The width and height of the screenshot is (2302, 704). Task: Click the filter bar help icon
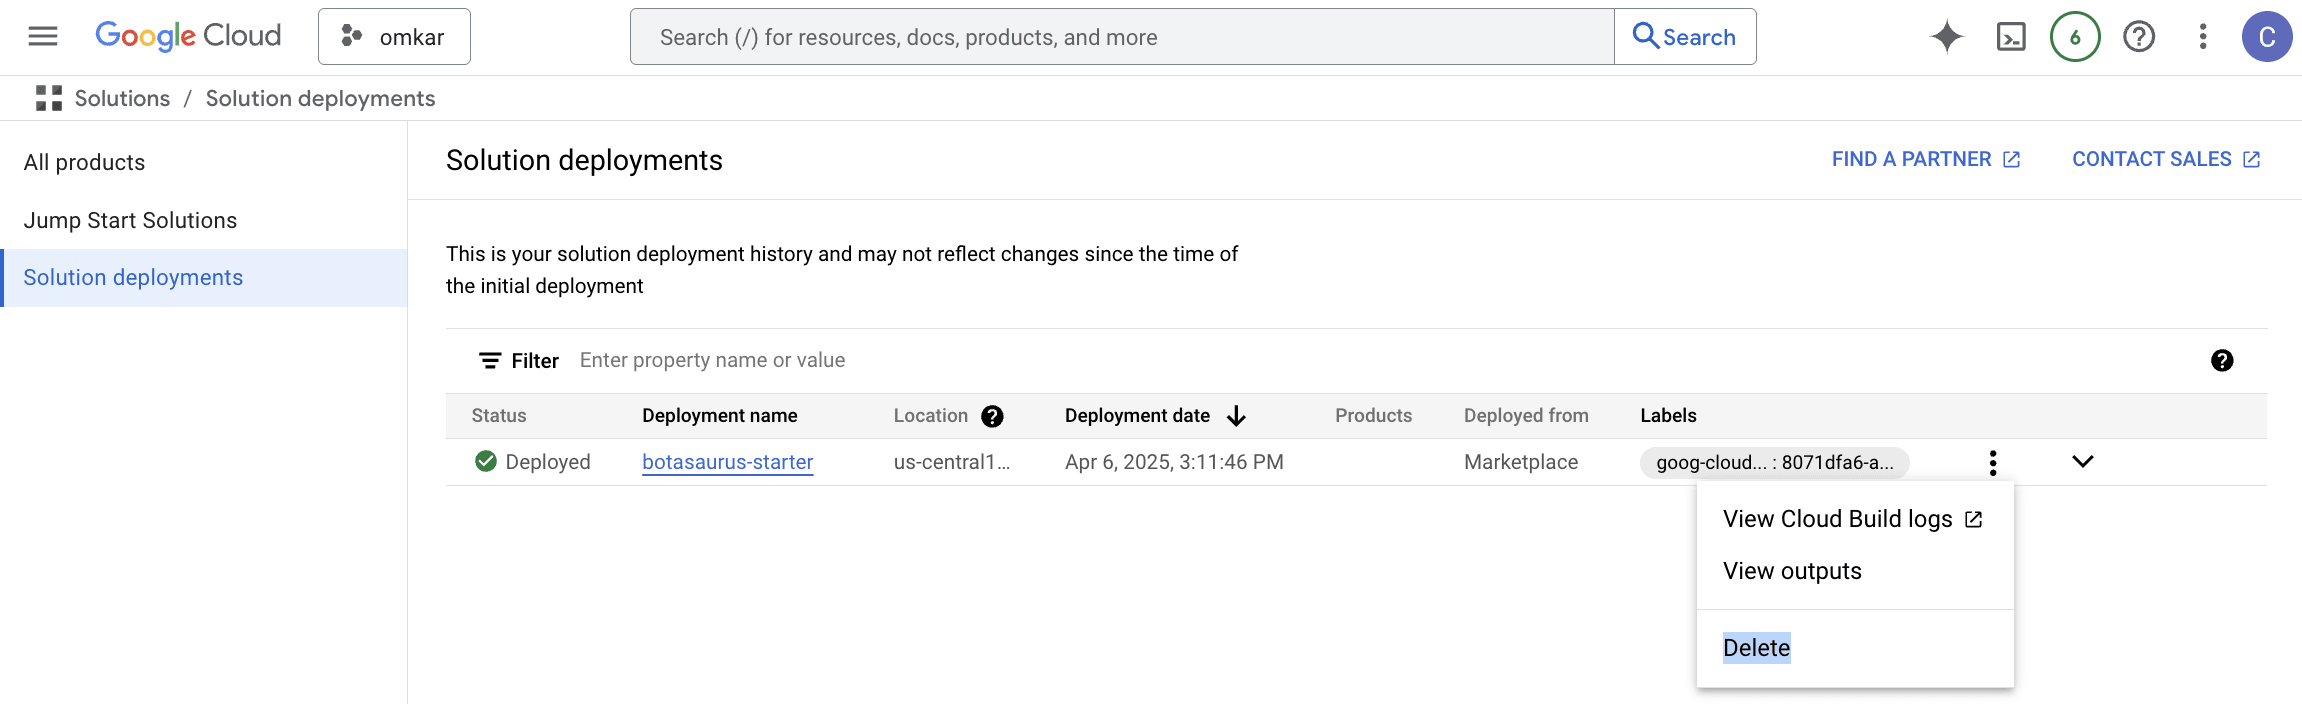tap(2222, 361)
